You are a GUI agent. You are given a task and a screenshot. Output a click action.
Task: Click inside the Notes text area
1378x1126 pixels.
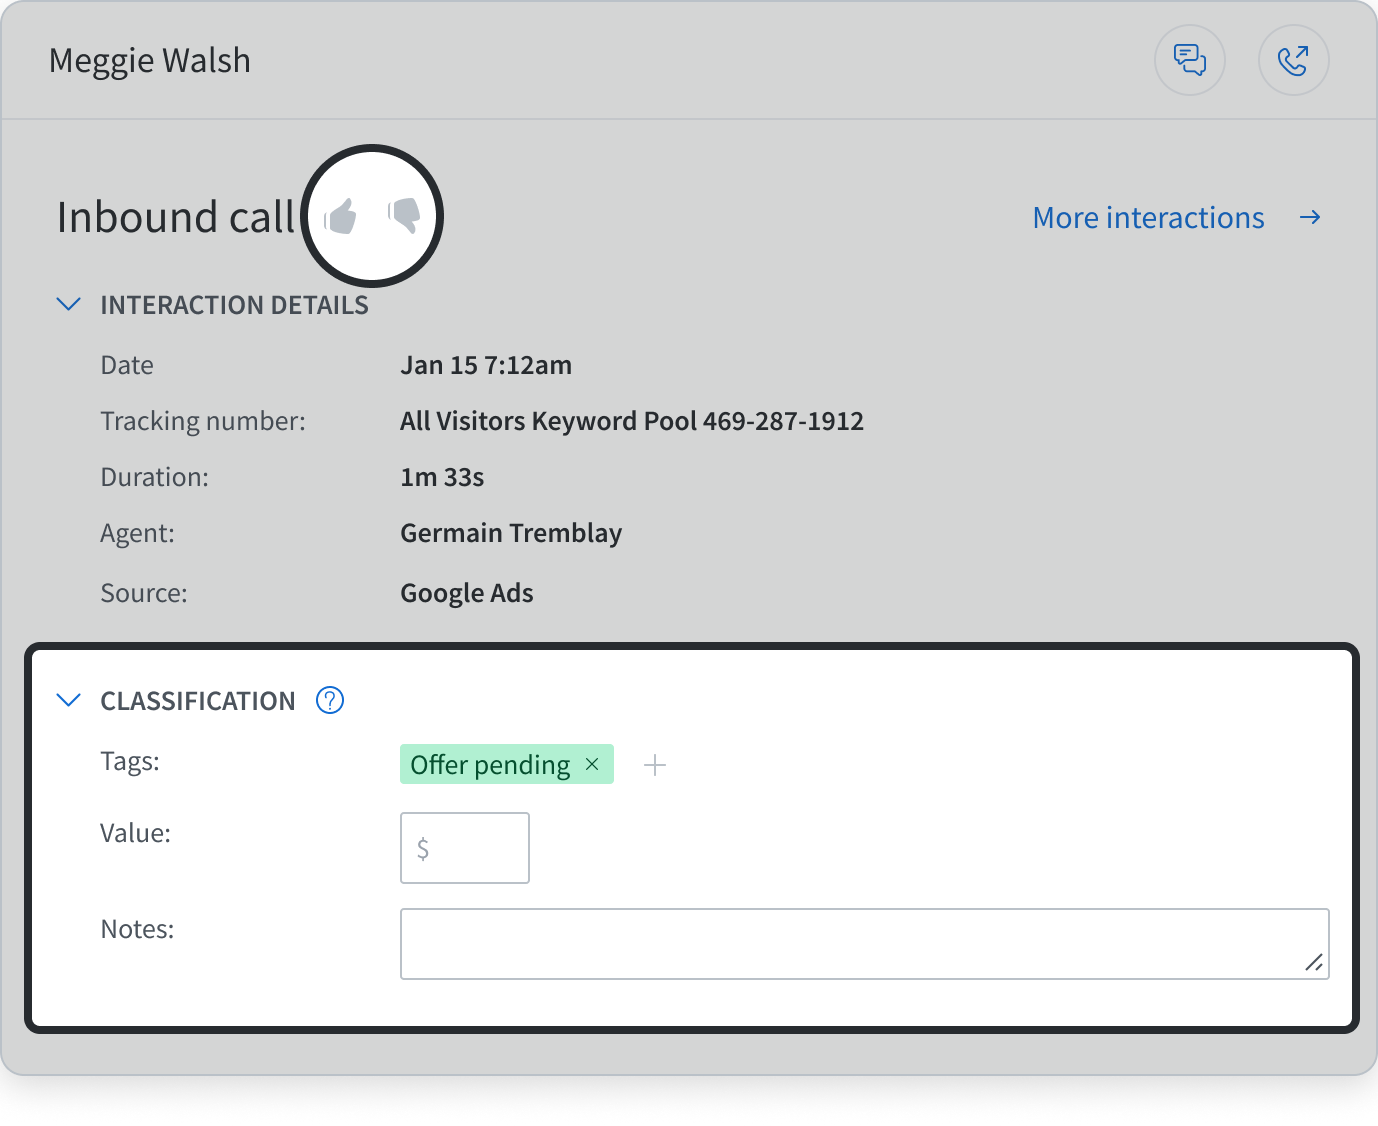pyautogui.click(x=865, y=943)
